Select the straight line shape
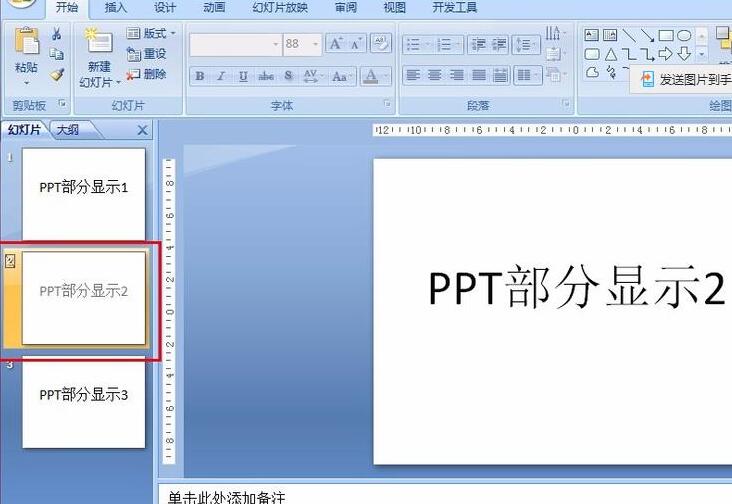 (629, 35)
